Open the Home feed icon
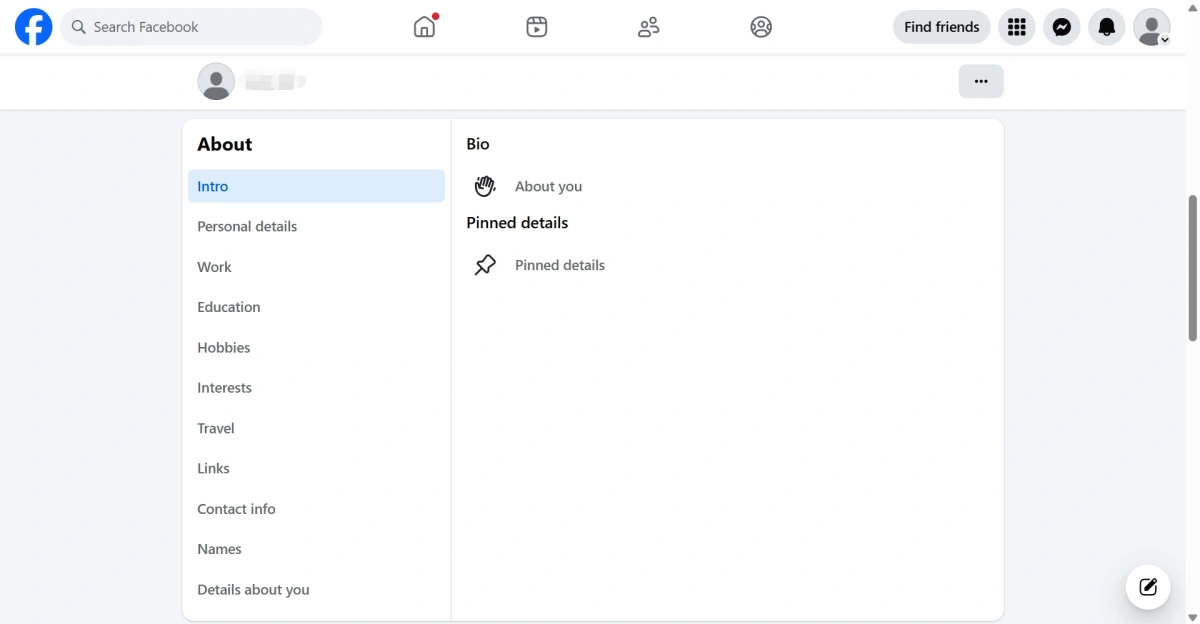 click(x=425, y=27)
